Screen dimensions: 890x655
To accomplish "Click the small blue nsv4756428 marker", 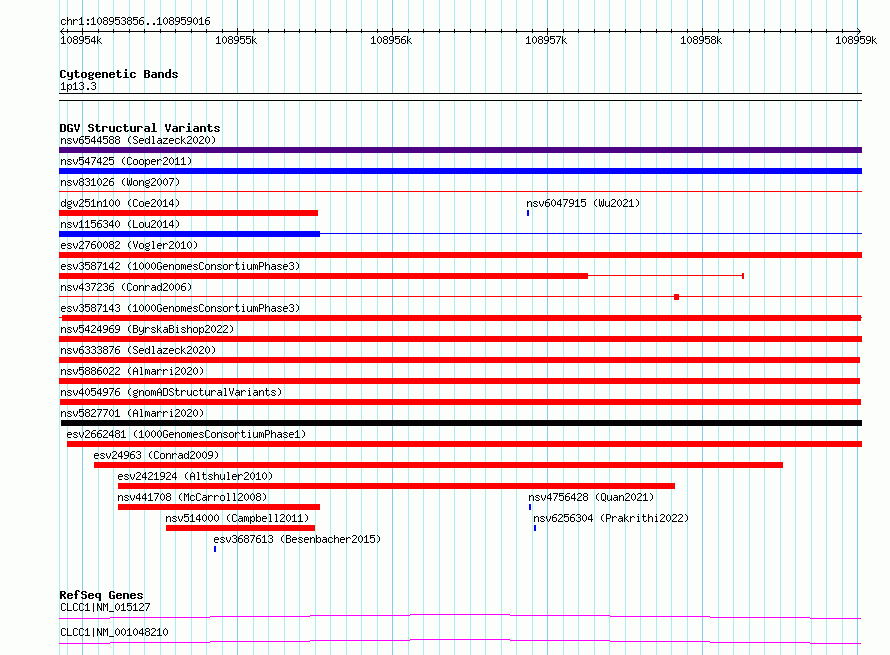I will [x=530, y=507].
